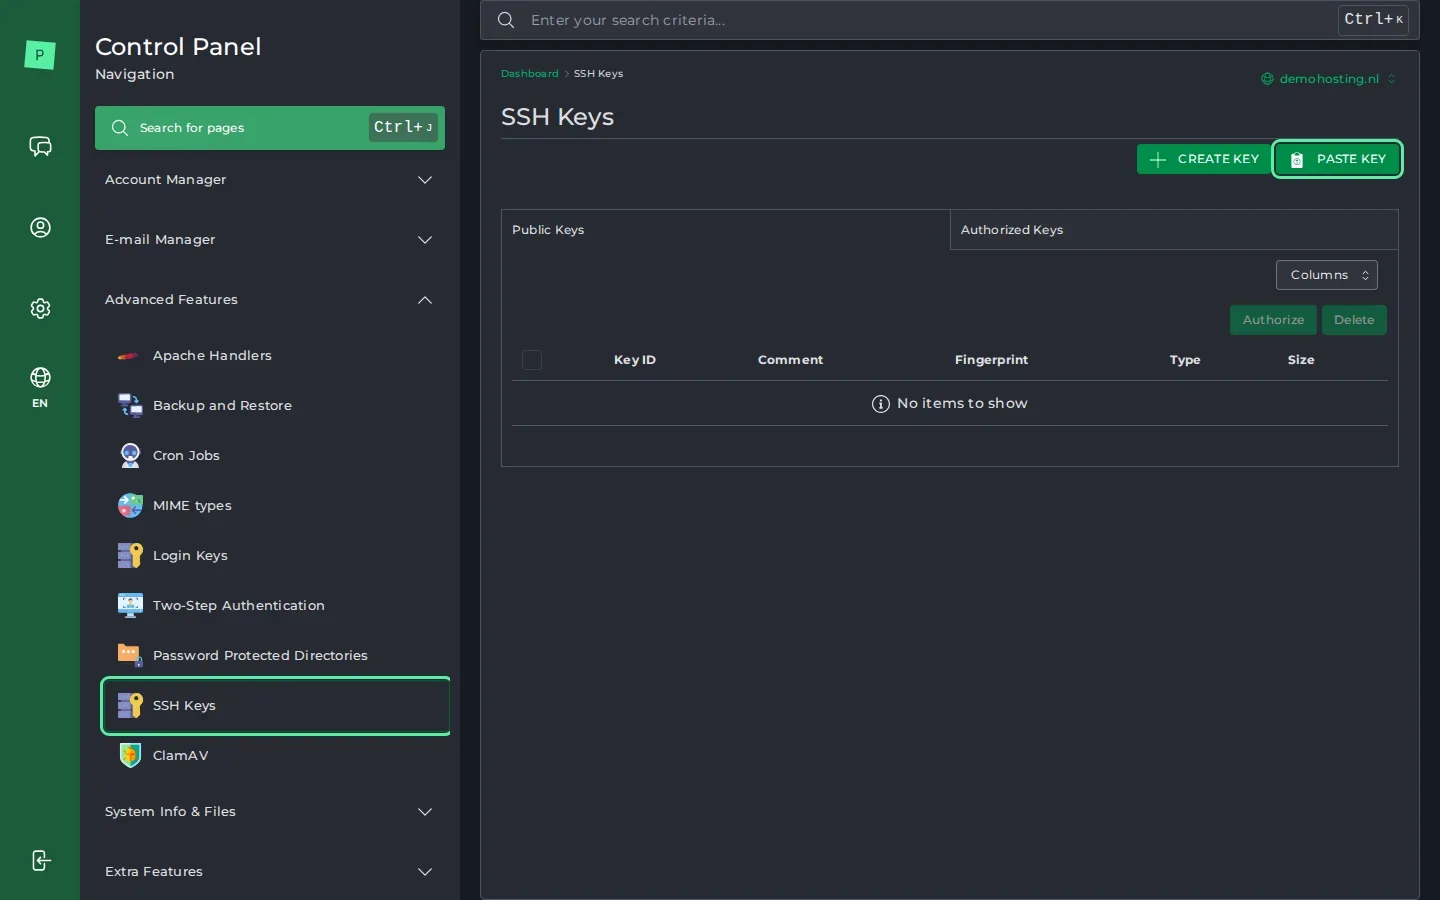Open the user profile sidebar icon
This screenshot has height=900, width=1440.
click(x=40, y=228)
